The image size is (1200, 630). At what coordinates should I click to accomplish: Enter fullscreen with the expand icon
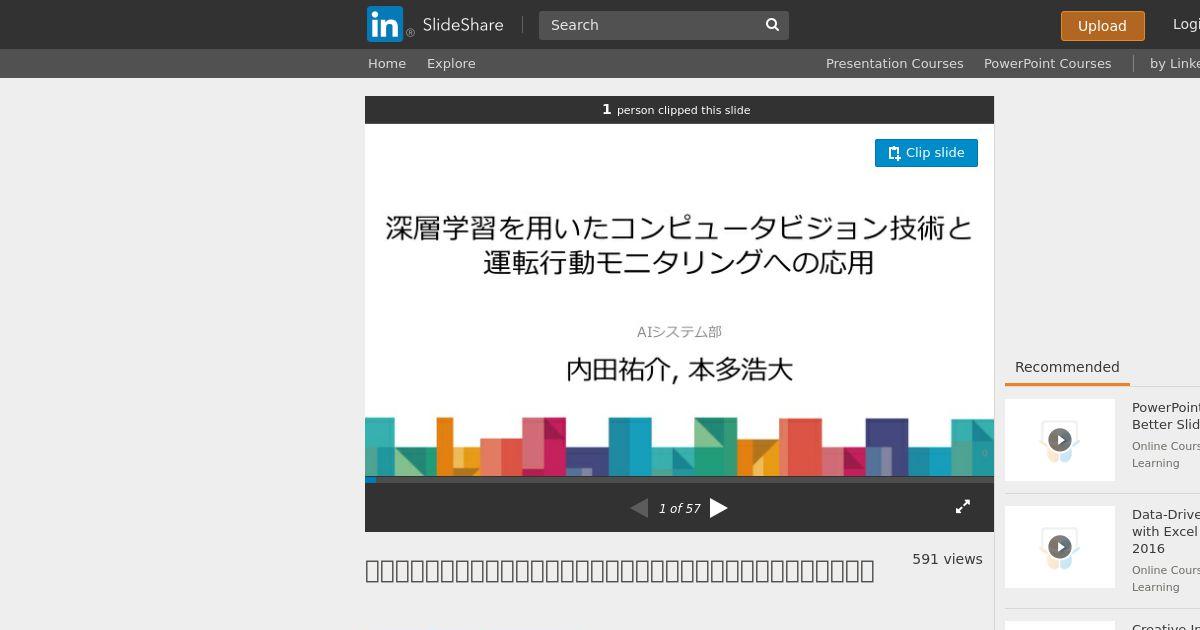click(963, 507)
